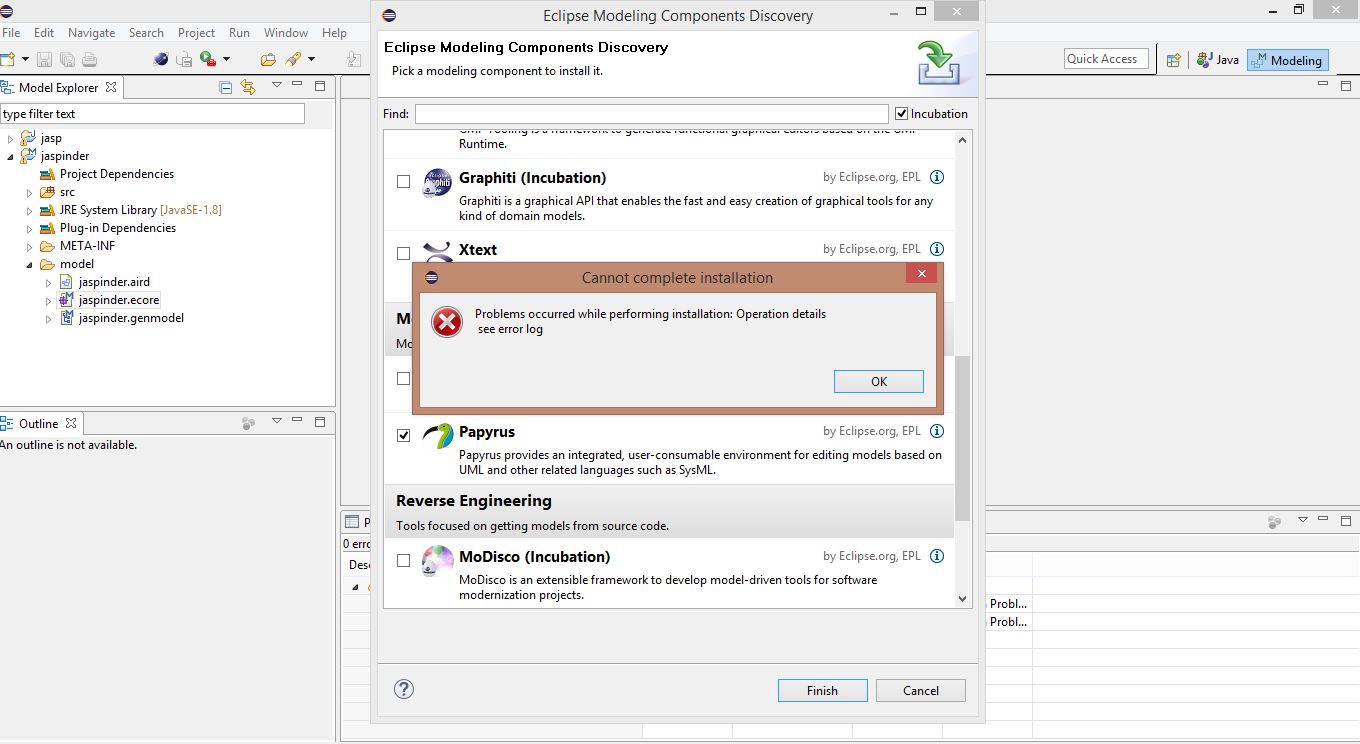
Task: Open the Help menu
Action: [x=334, y=32]
